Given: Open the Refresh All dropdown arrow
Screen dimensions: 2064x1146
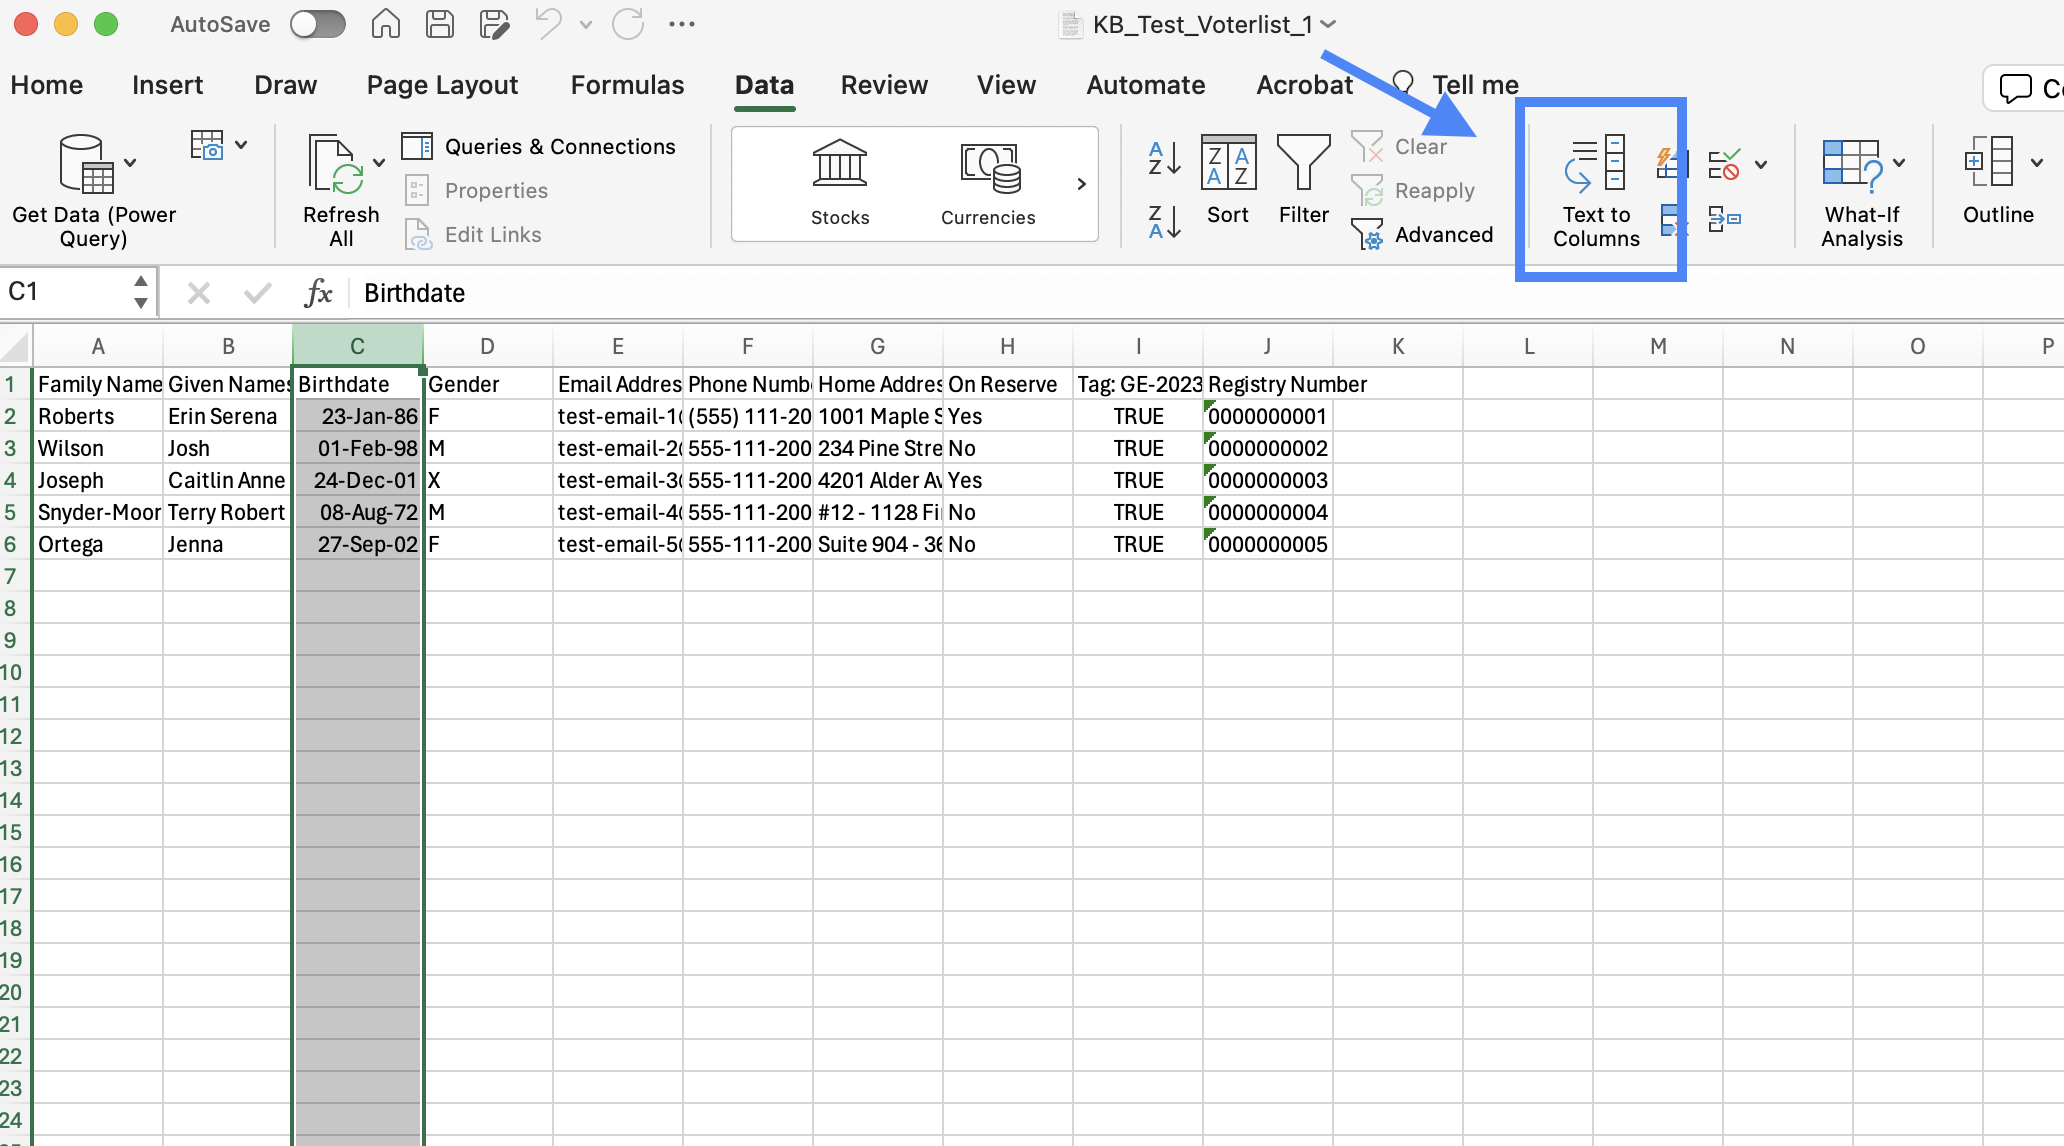Looking at the screenshot, I should pyautogui.click(x=379, y=163).
